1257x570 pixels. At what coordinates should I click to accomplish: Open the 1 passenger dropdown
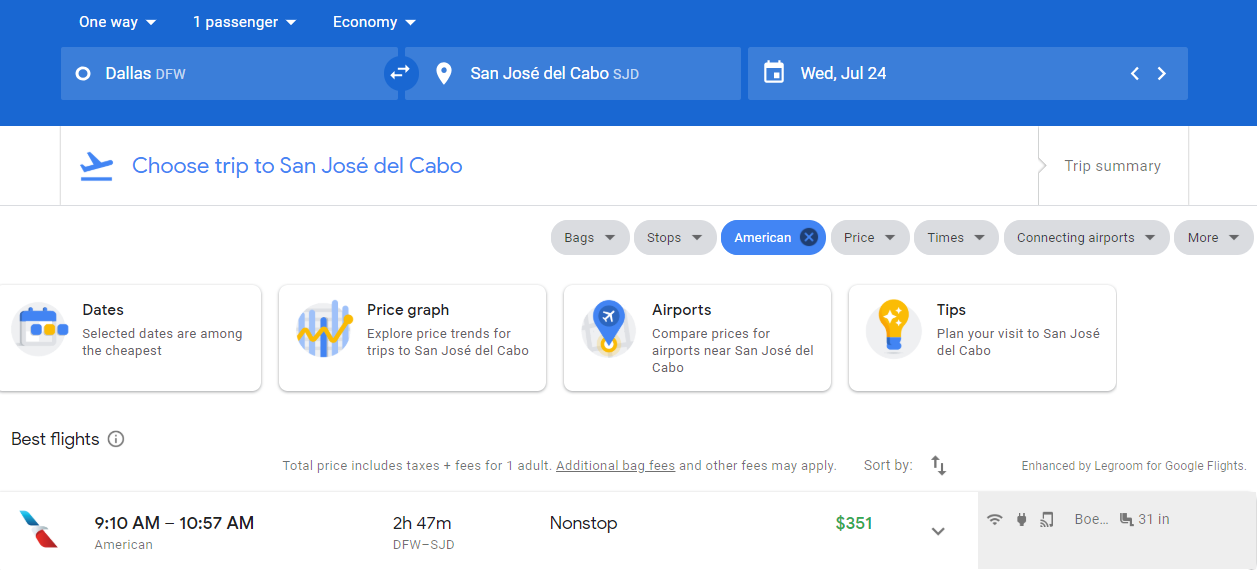tap(245, 22)
